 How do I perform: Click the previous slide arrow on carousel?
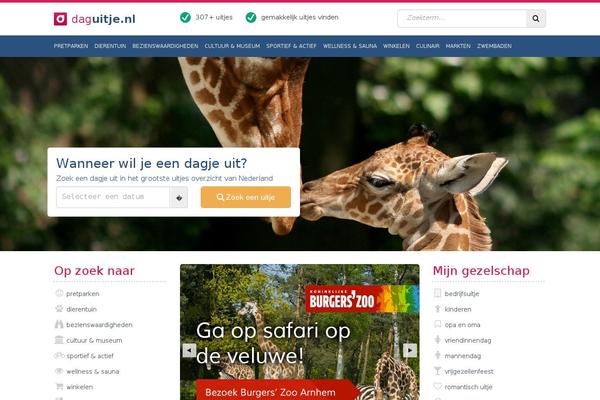point(189,350)
